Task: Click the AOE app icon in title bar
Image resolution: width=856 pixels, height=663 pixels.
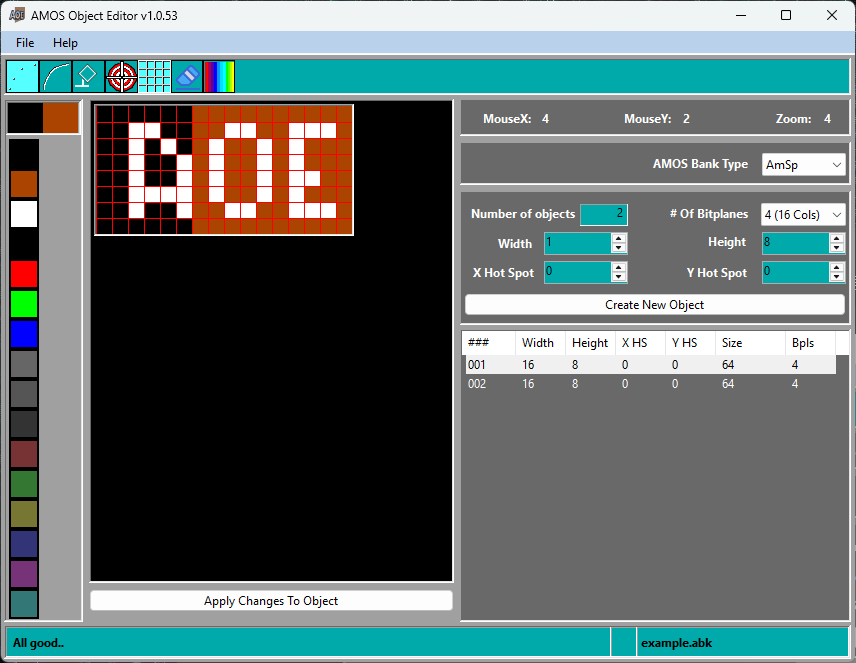Action: pyautogui.click(x=17, y=15)
